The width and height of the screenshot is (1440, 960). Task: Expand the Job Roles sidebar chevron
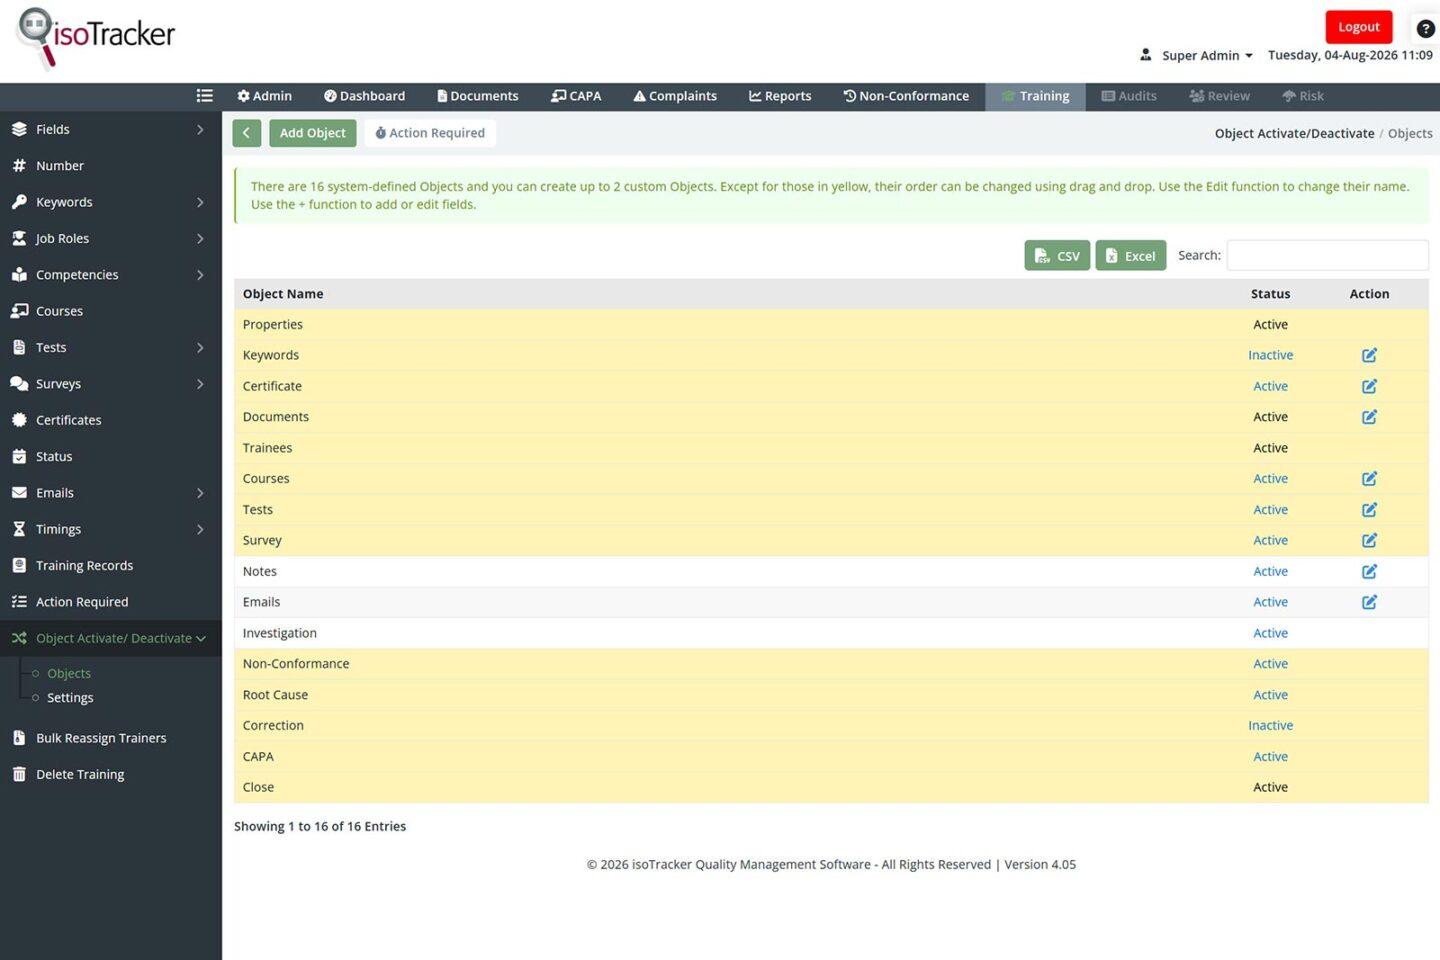(200, 238)
